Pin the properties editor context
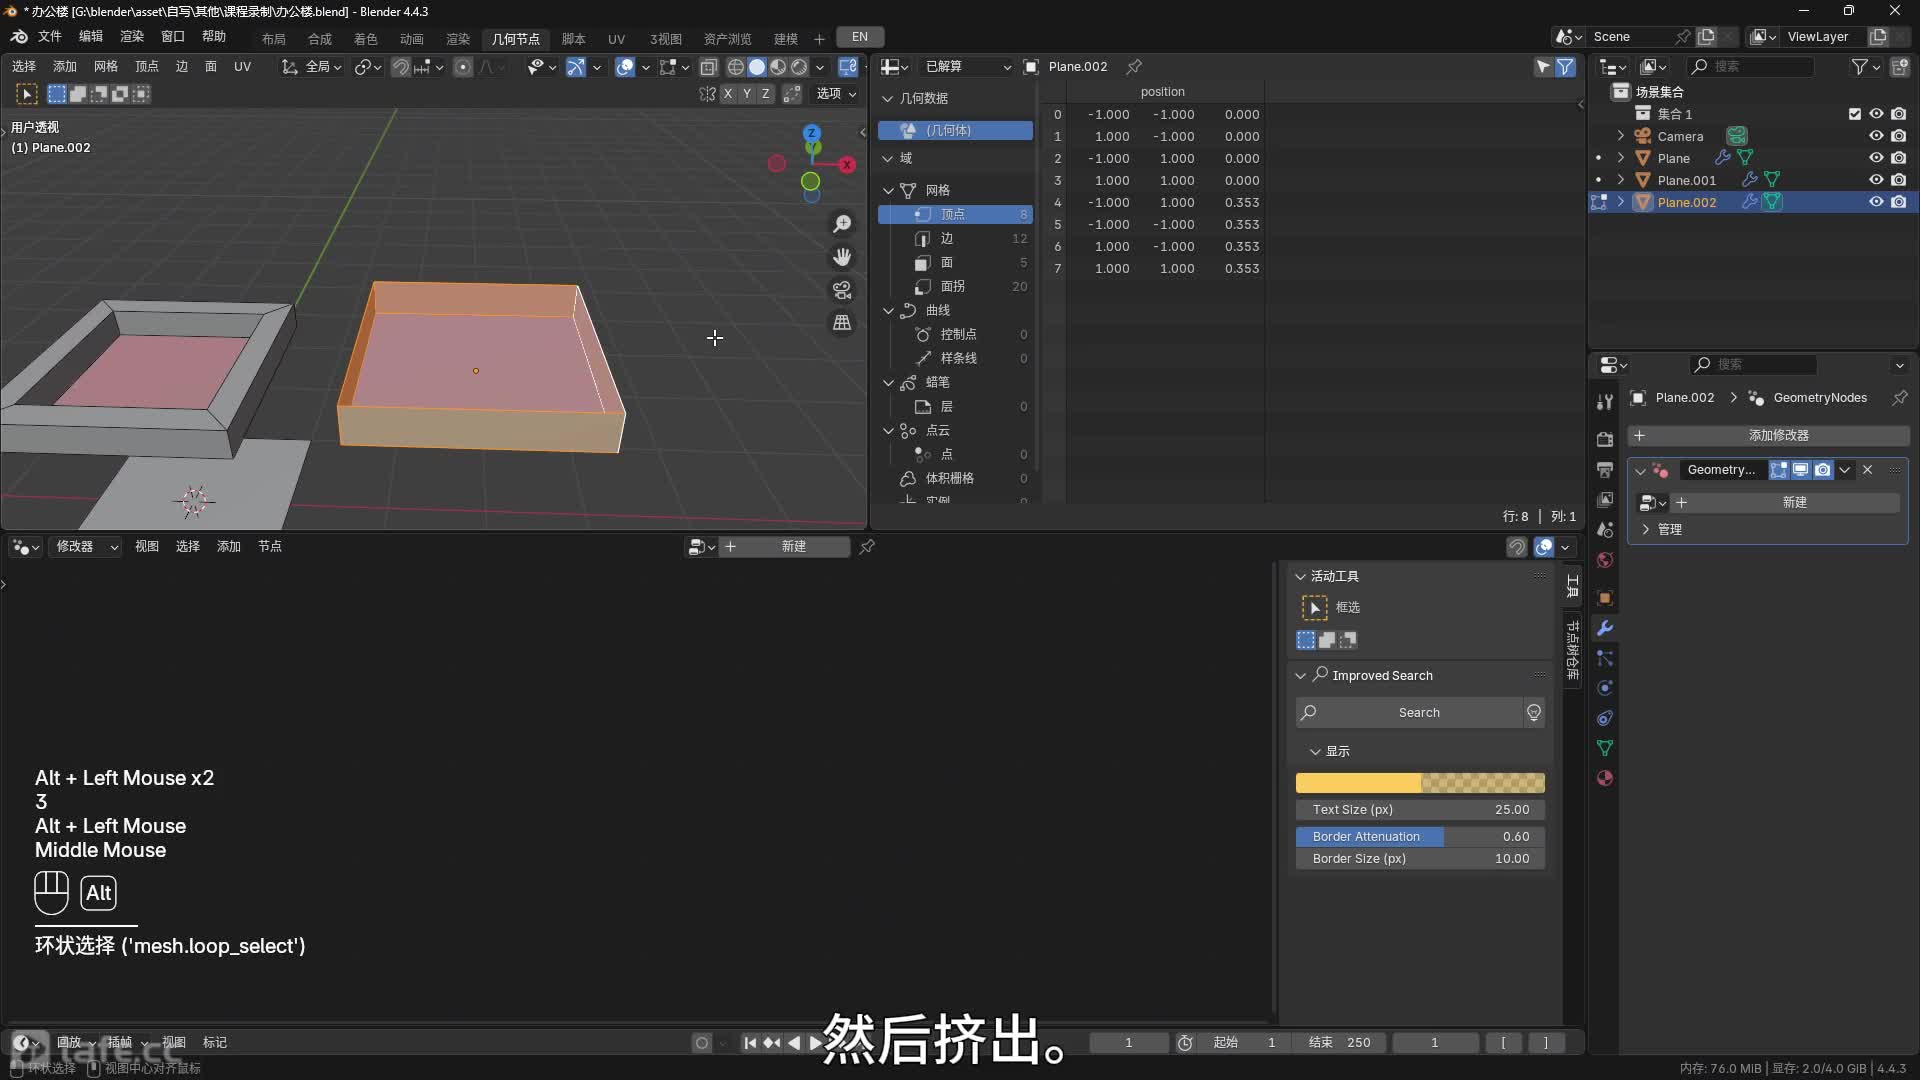Screen dimensions: 1920x1080 point(1899,398)
